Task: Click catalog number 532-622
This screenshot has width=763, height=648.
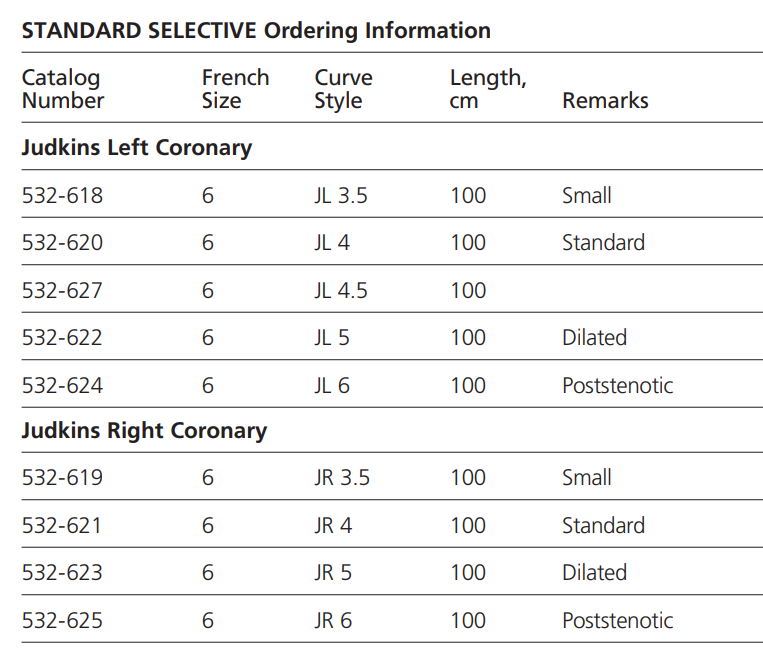Action: click(x=62, y=338)
